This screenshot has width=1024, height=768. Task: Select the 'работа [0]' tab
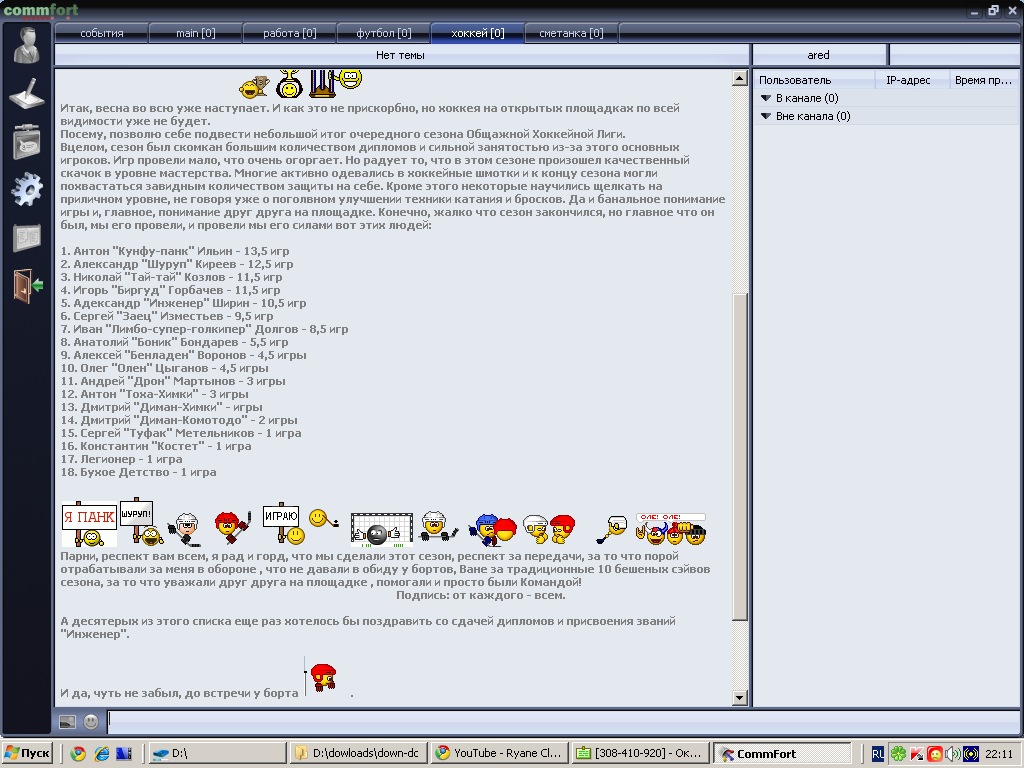[x=289, y=33]
